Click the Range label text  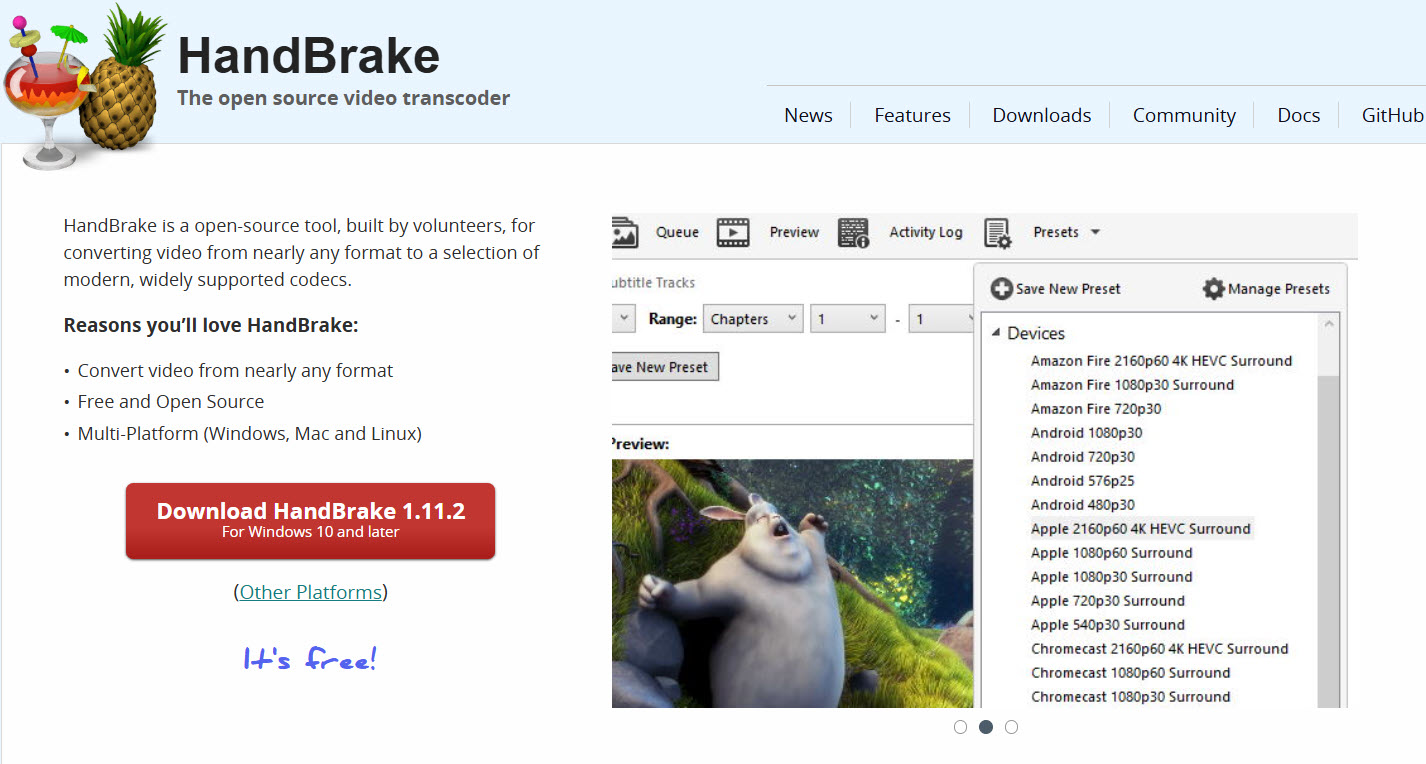tap(673, 319)
